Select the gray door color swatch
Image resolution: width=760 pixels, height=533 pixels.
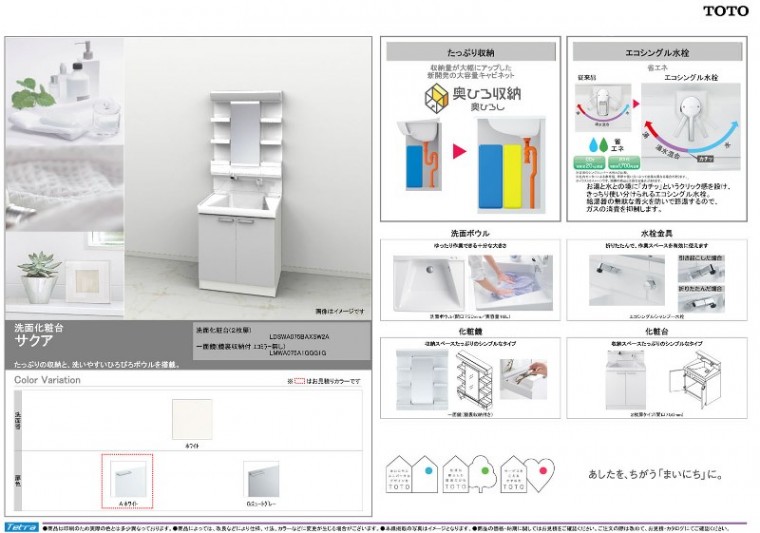coord(261,479)
